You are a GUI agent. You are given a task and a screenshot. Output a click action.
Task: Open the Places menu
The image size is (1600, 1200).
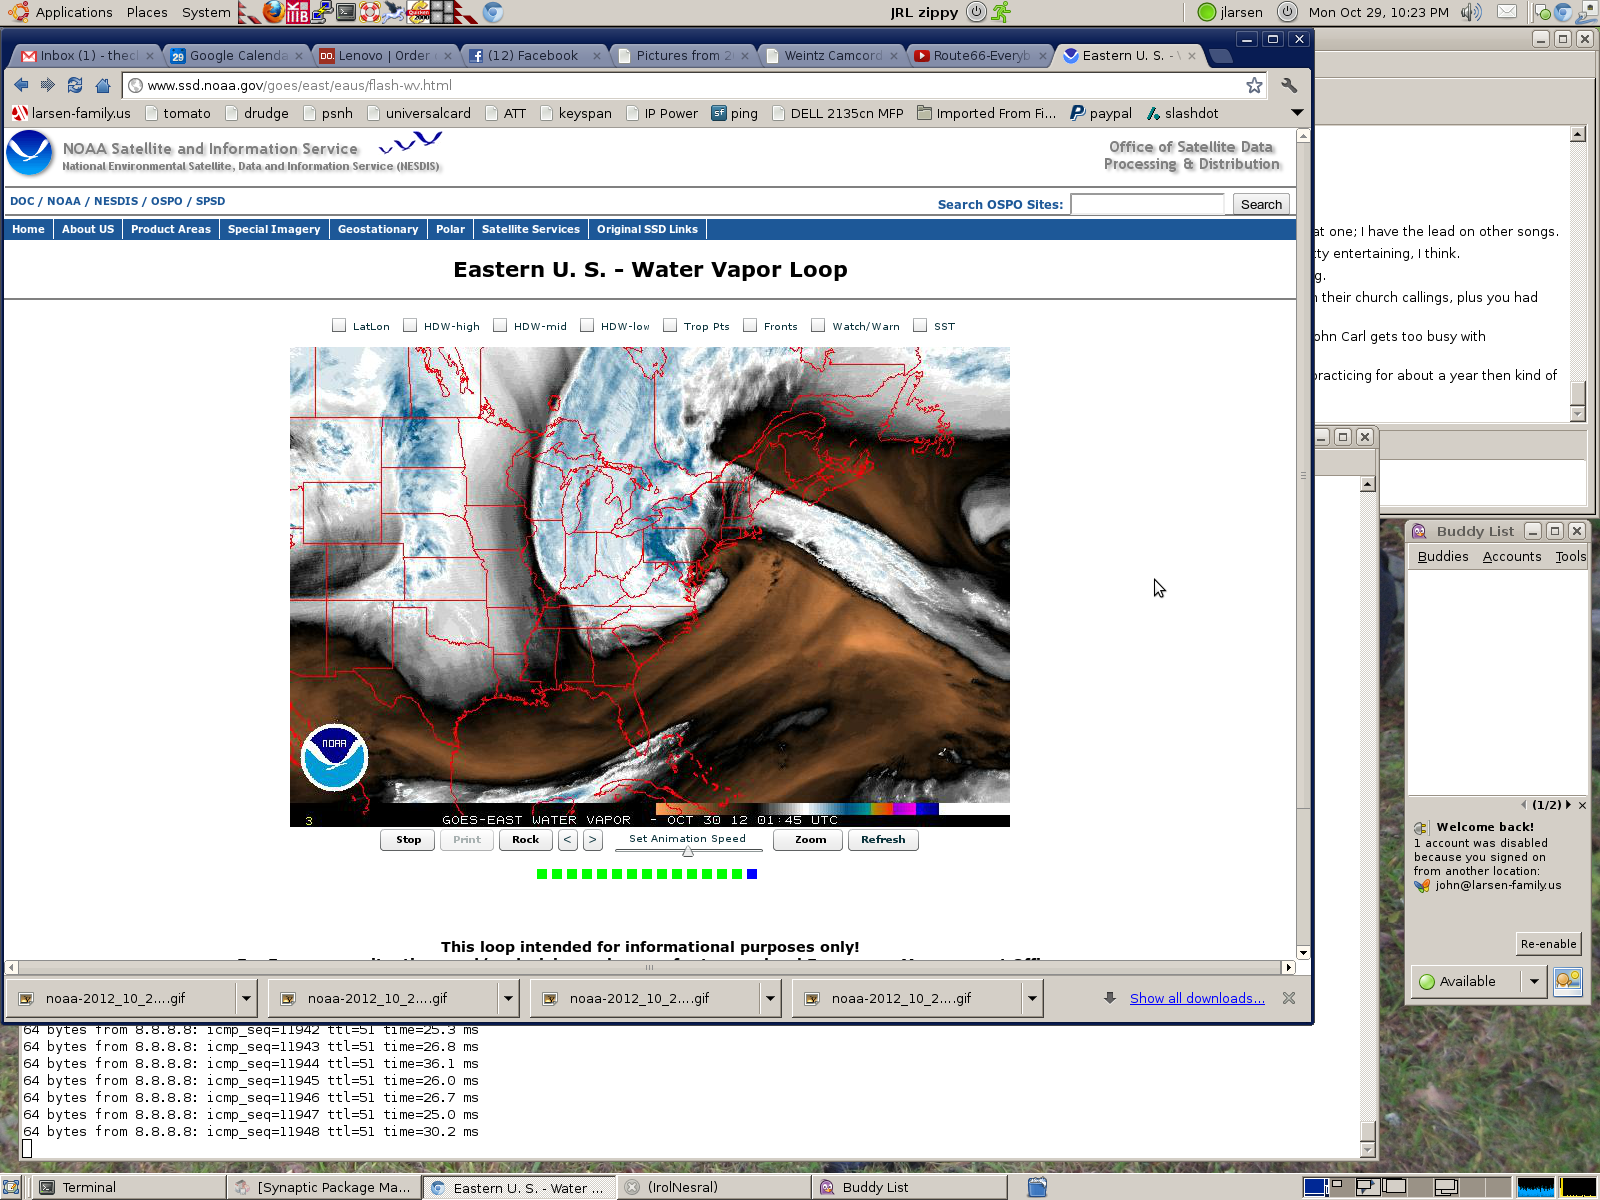(x=147, y=12)
